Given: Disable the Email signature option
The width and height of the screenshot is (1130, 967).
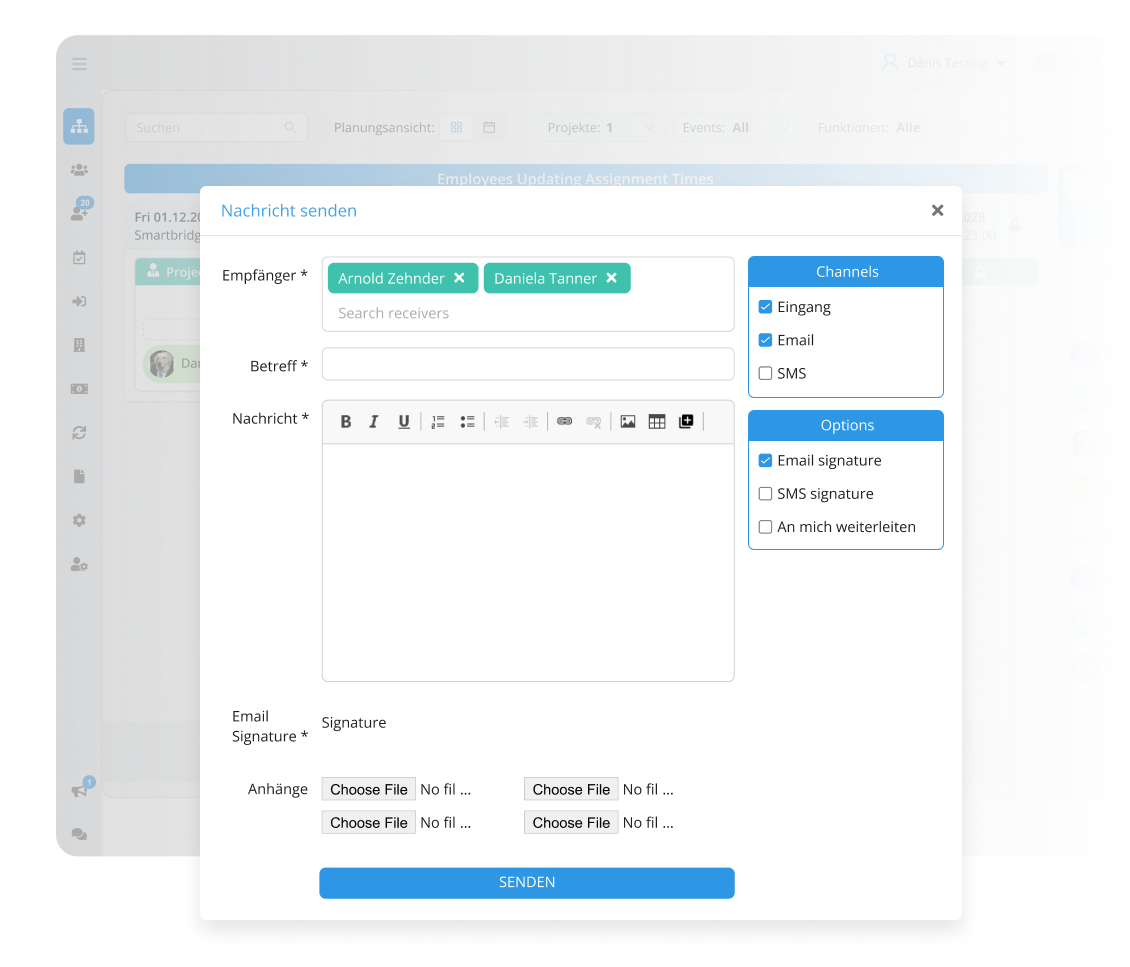Looking at the screenshot, I should 765,461.
